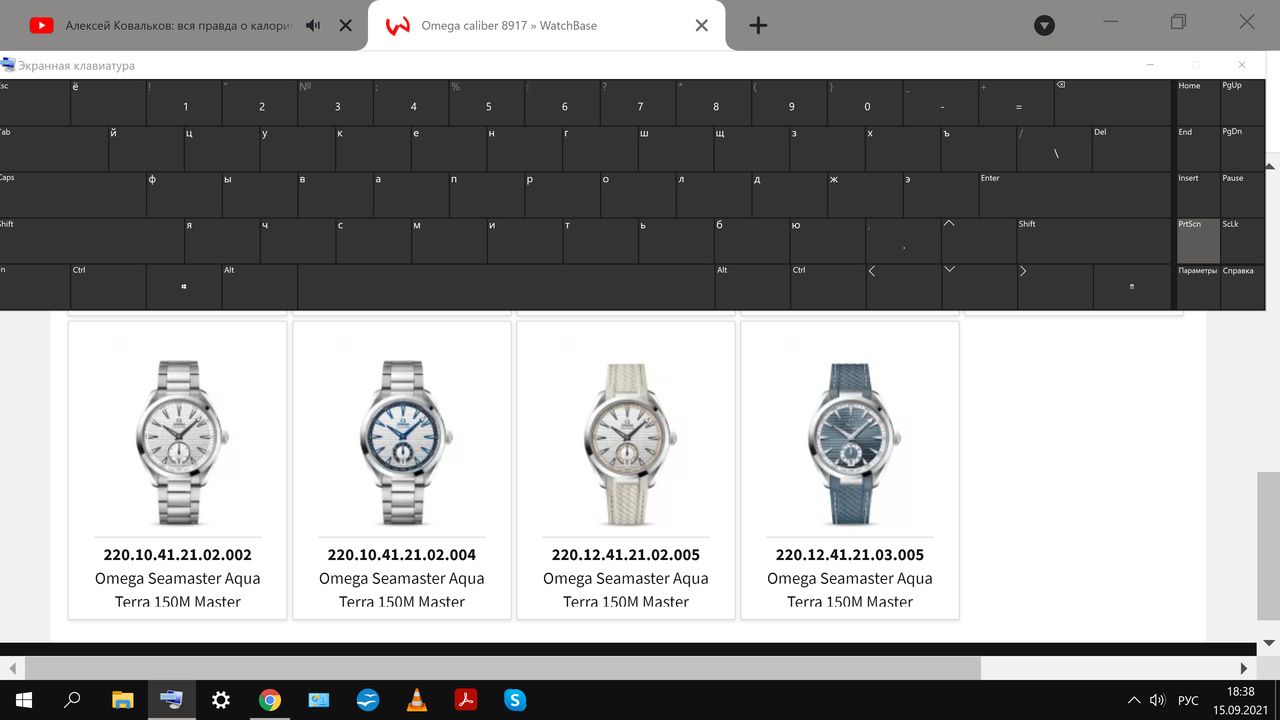Open watch link 220.10.41.21.02.002
This screenshot has height=720, width=1280.
(x=178, y=554)
